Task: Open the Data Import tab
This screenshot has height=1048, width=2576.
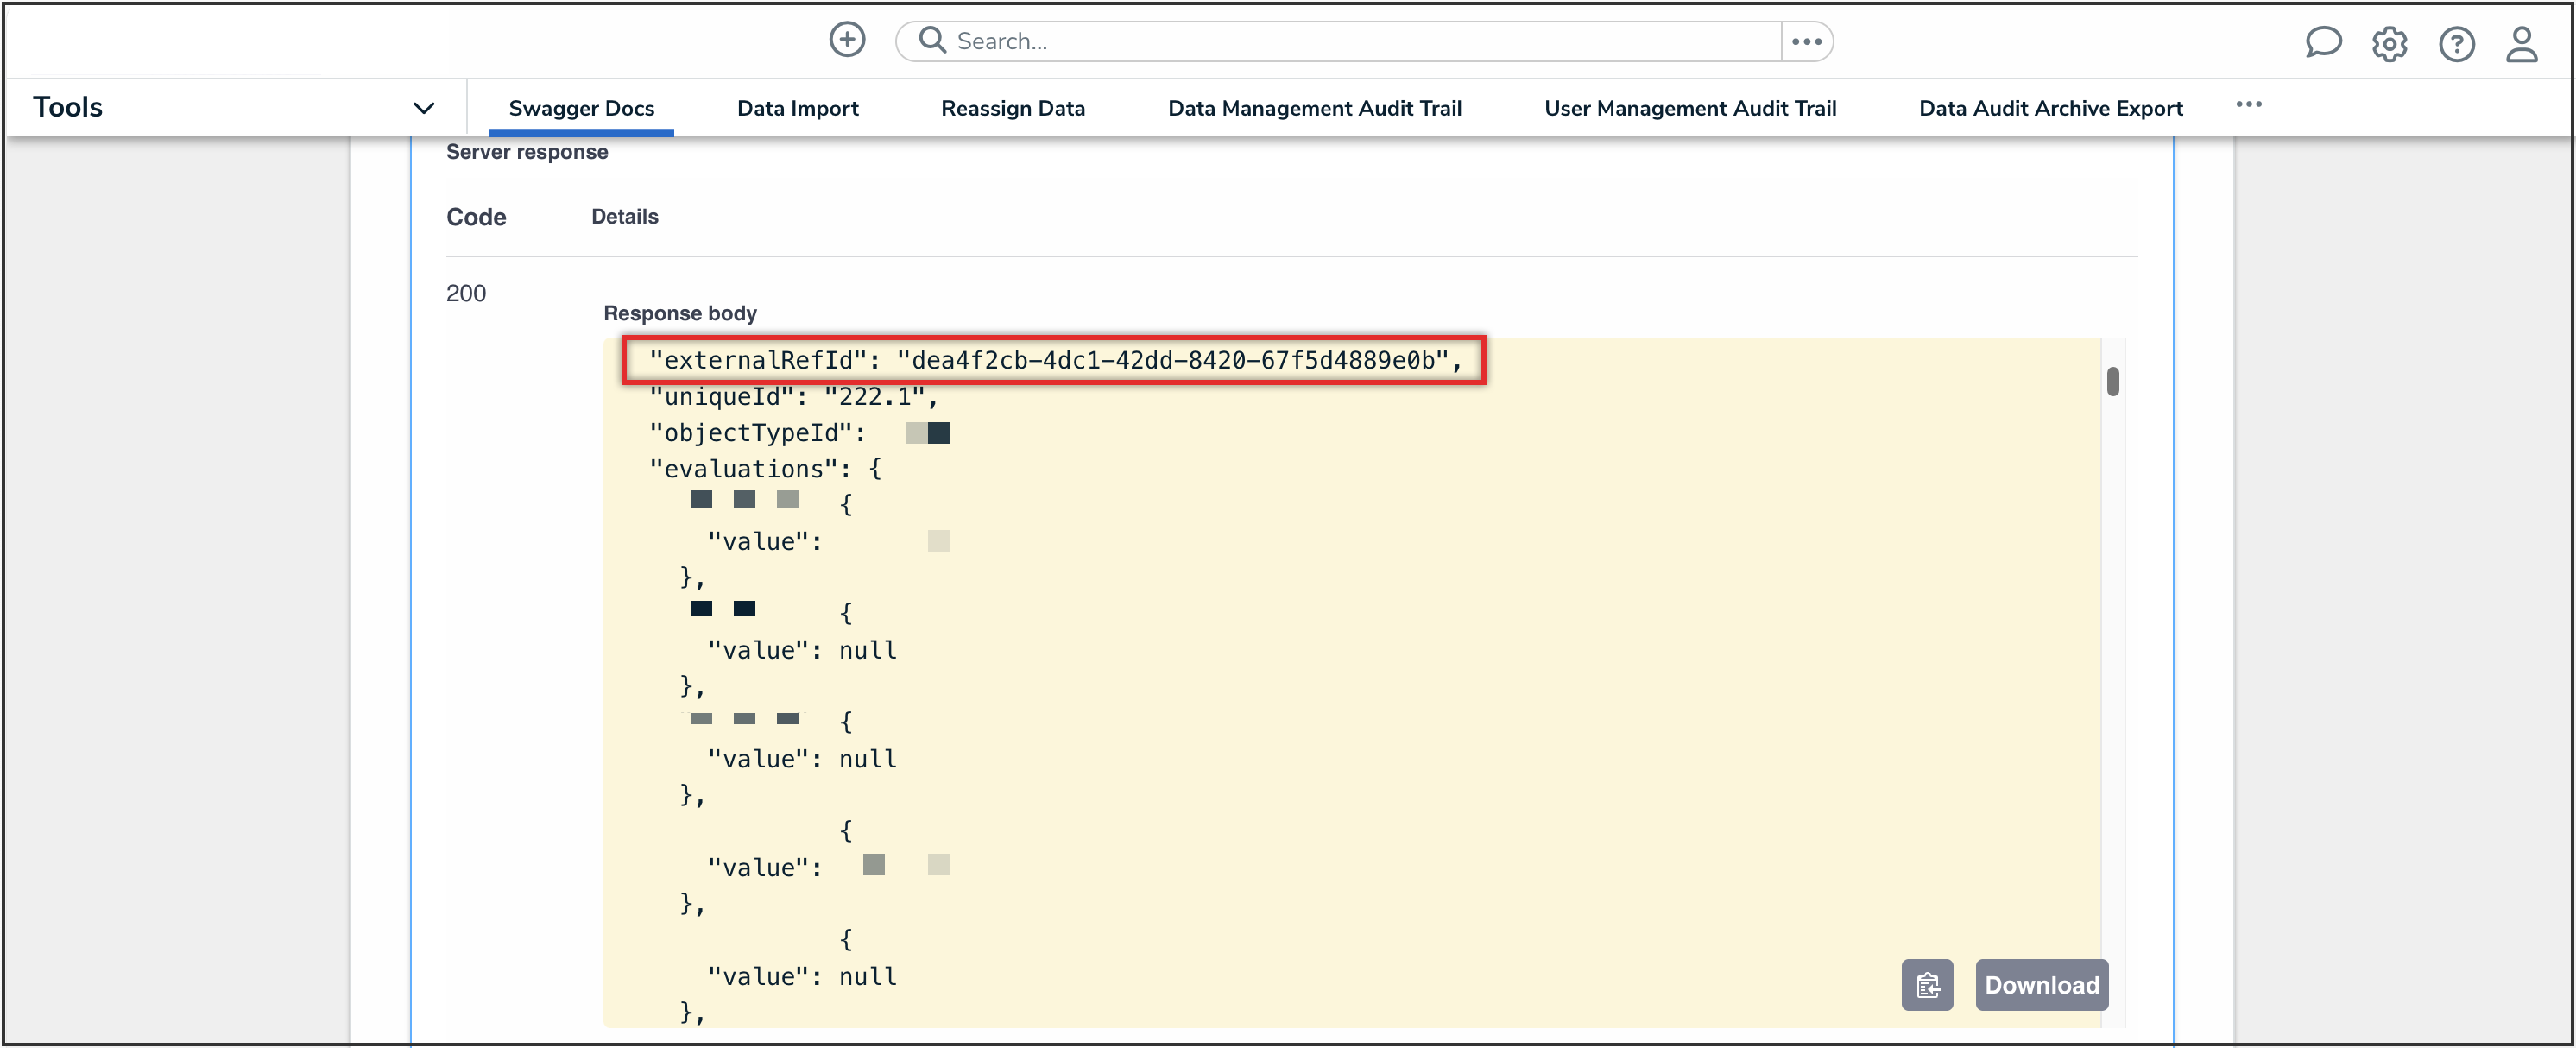Action: click(797, 108)
